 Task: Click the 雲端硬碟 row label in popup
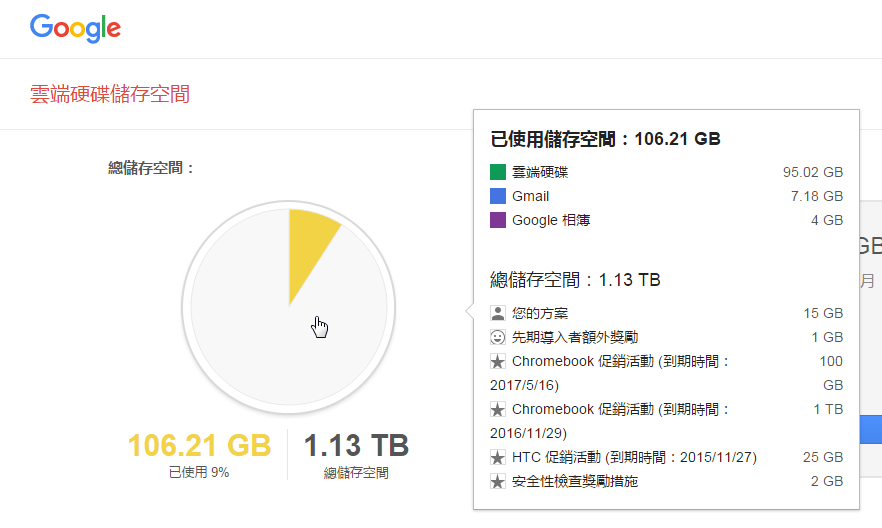point(540,172)
